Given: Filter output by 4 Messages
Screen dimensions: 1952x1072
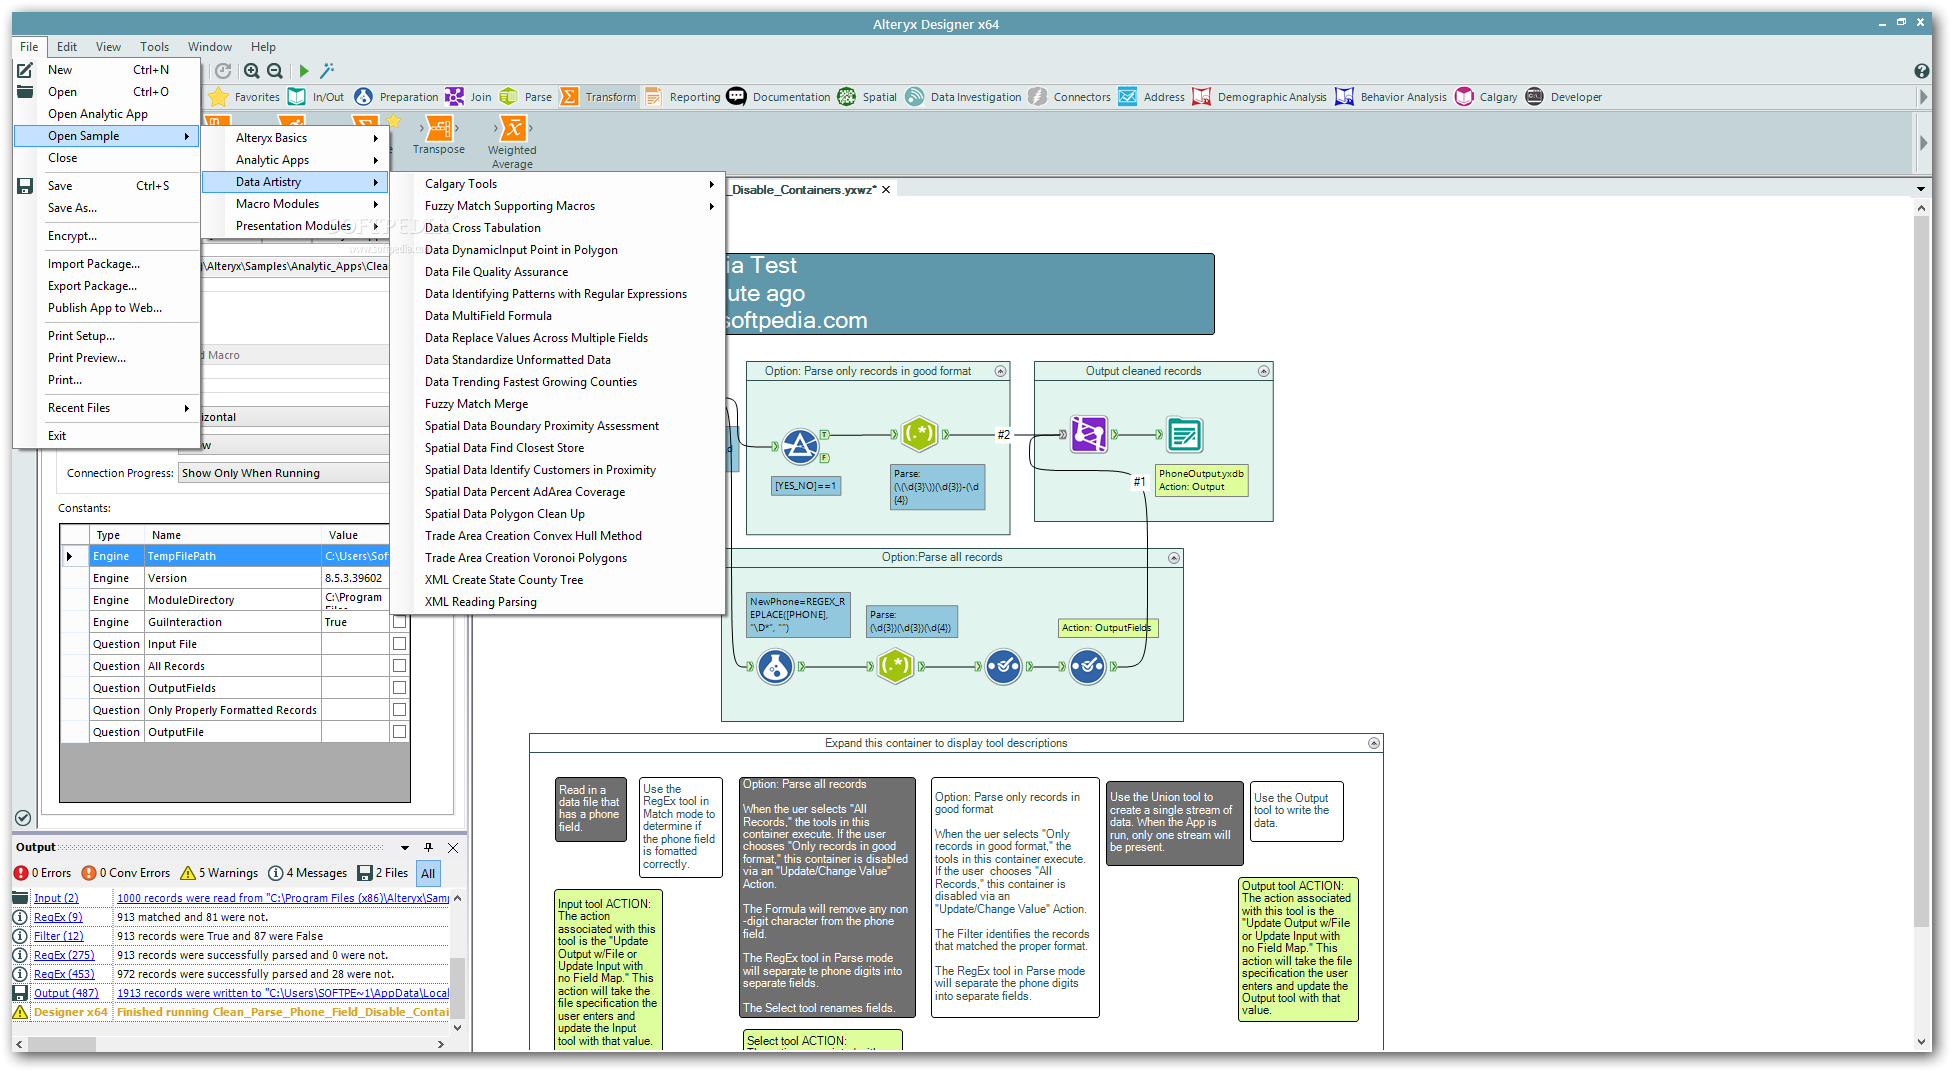Looking at the screenshot, I should (x=307, y=873).
